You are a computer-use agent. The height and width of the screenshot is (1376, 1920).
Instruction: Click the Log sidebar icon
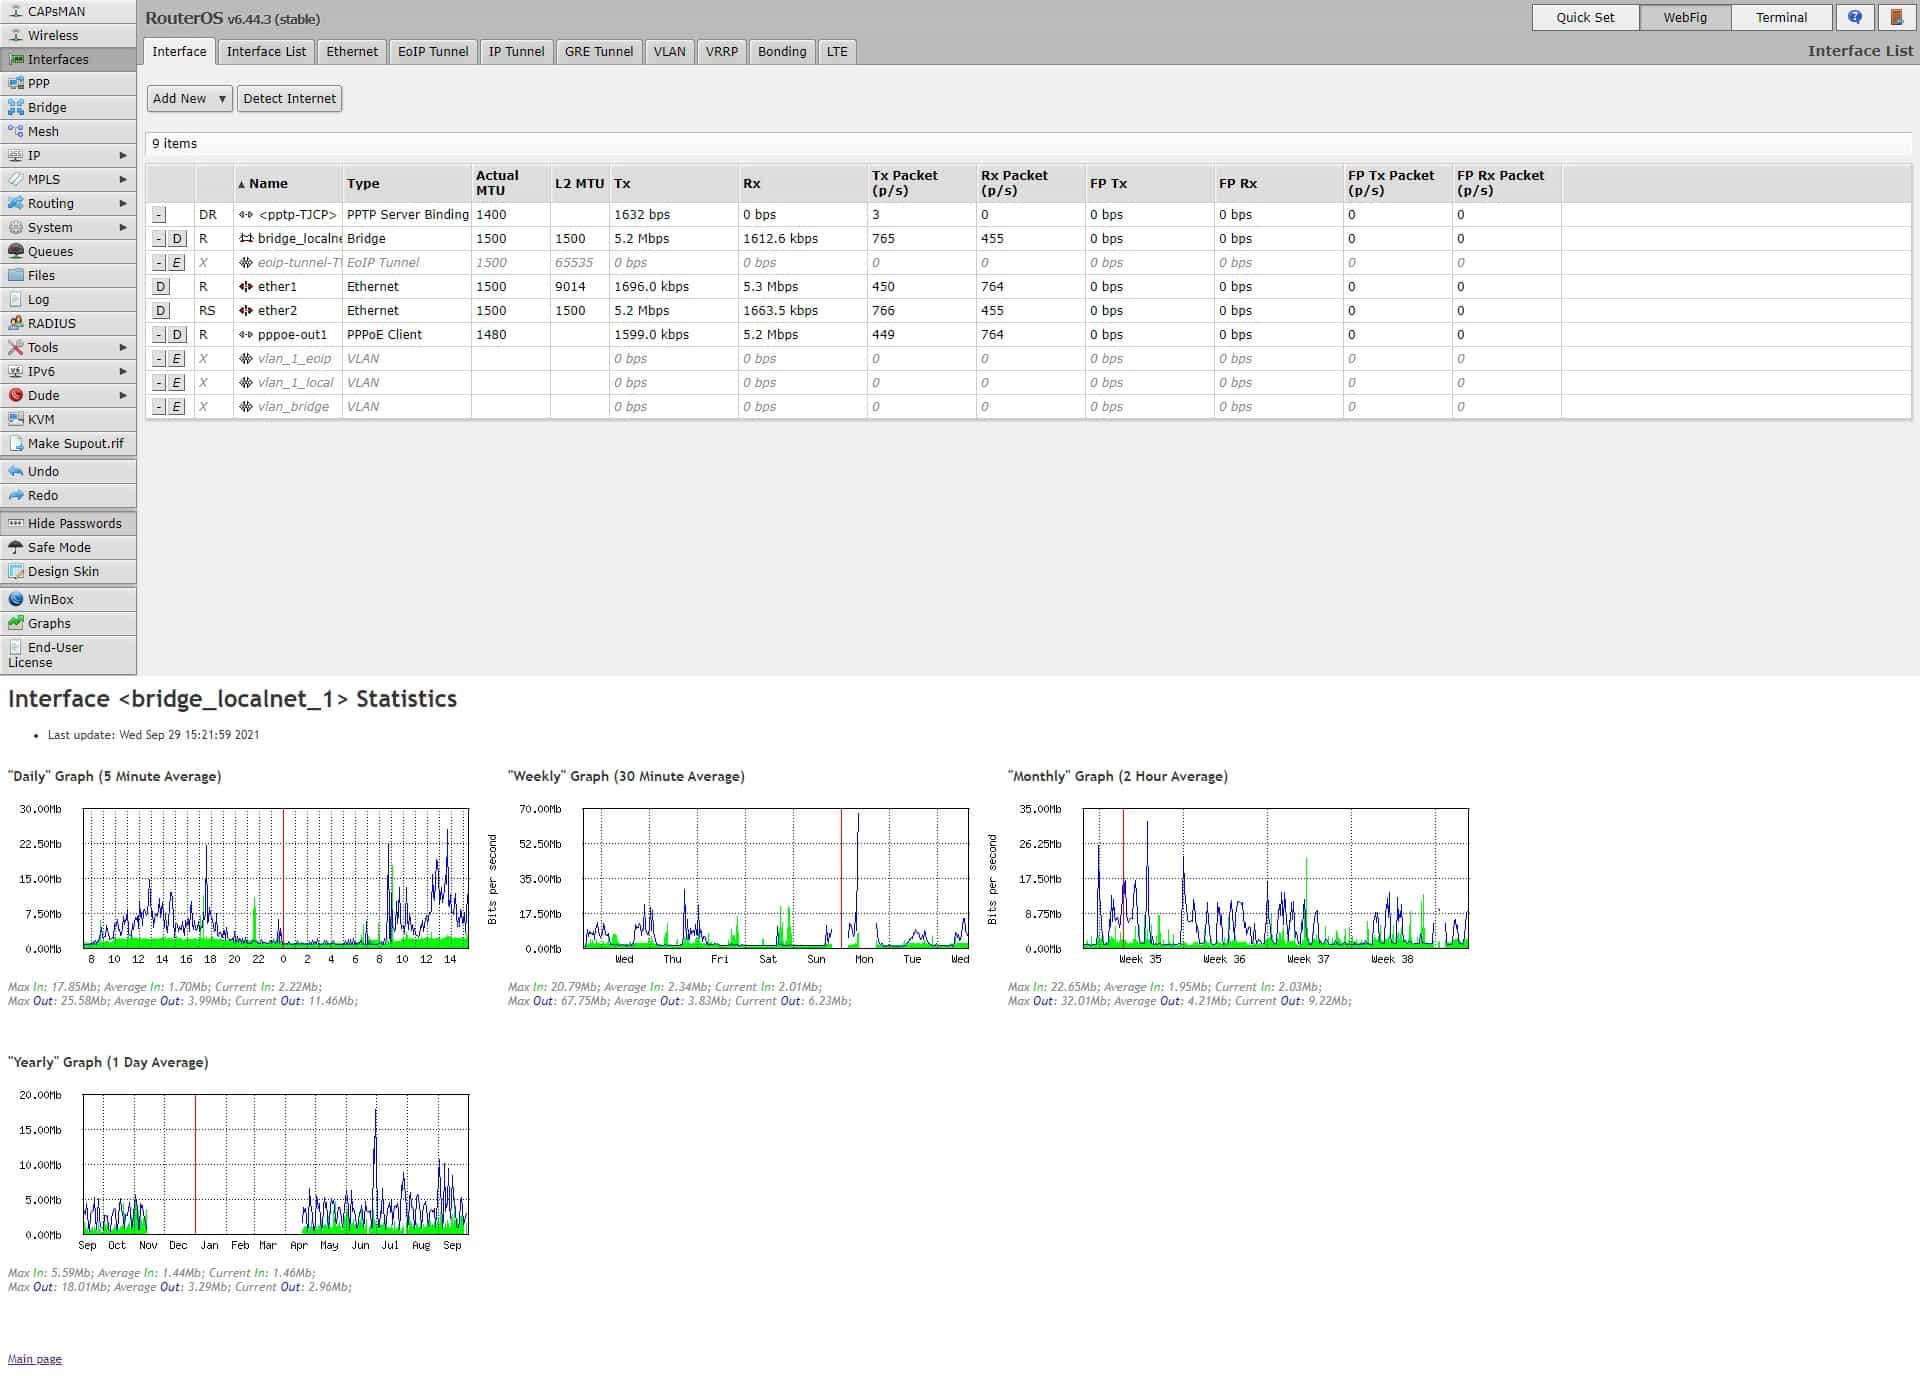pos(16,299)
